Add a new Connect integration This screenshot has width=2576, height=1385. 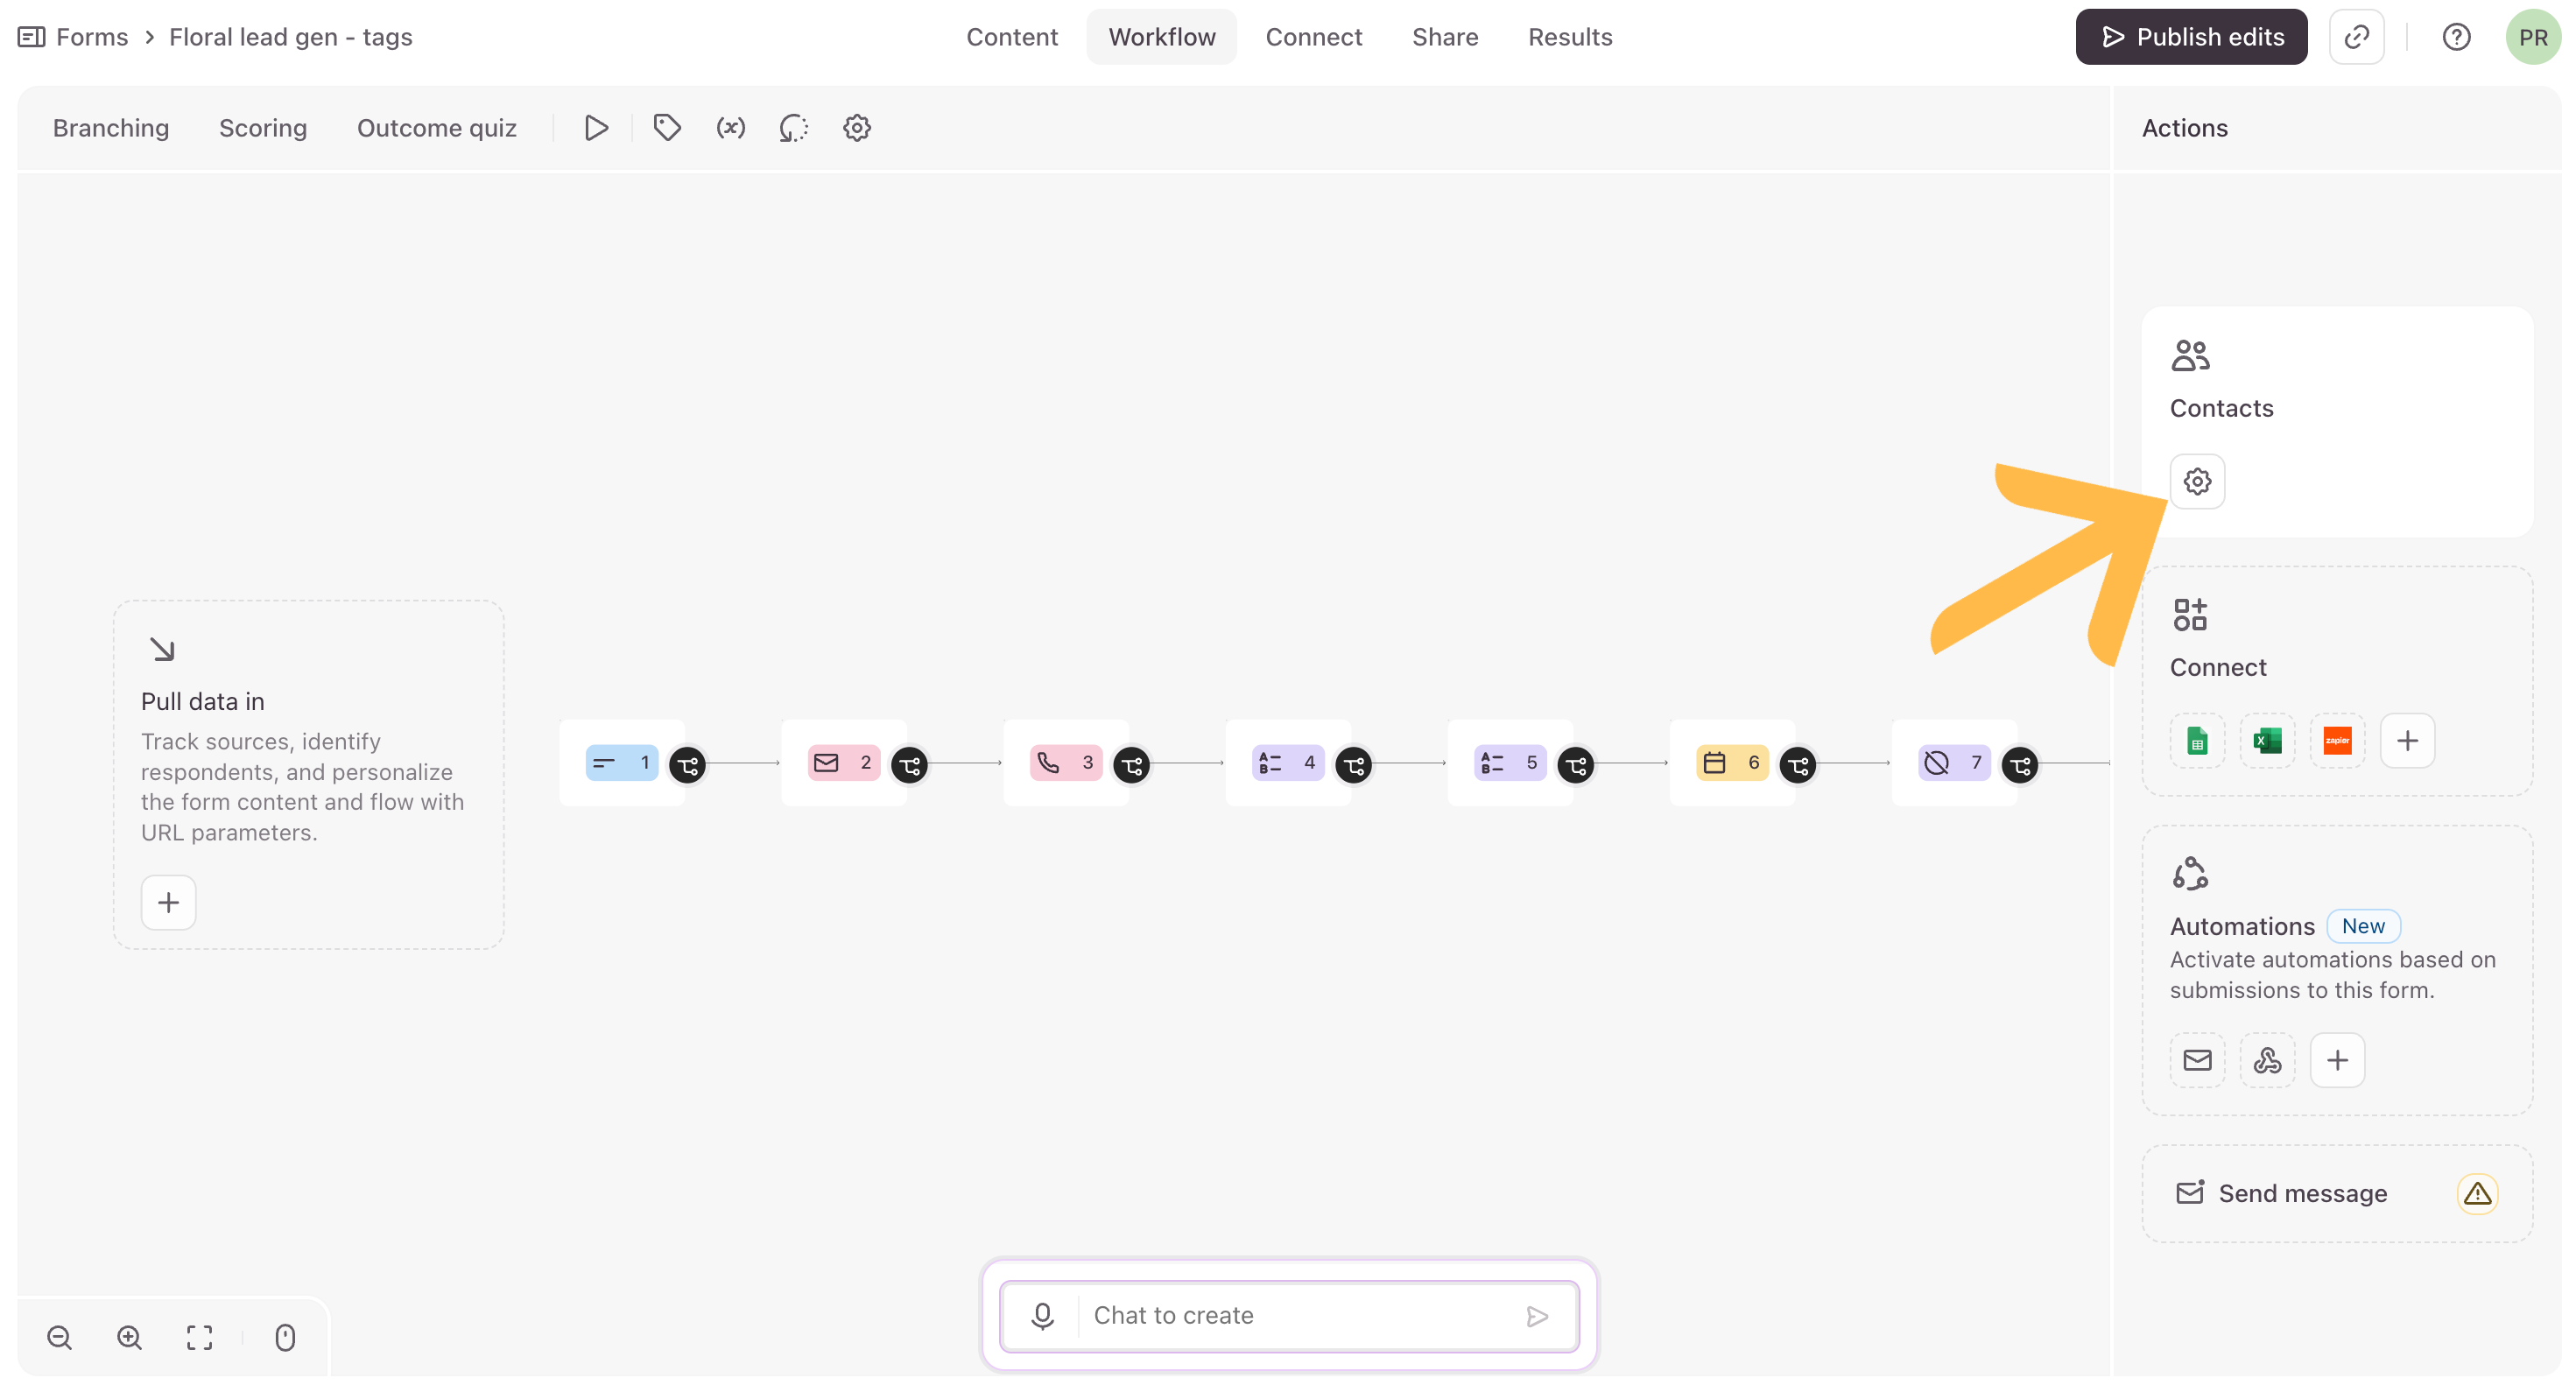tap(2407, 741)
